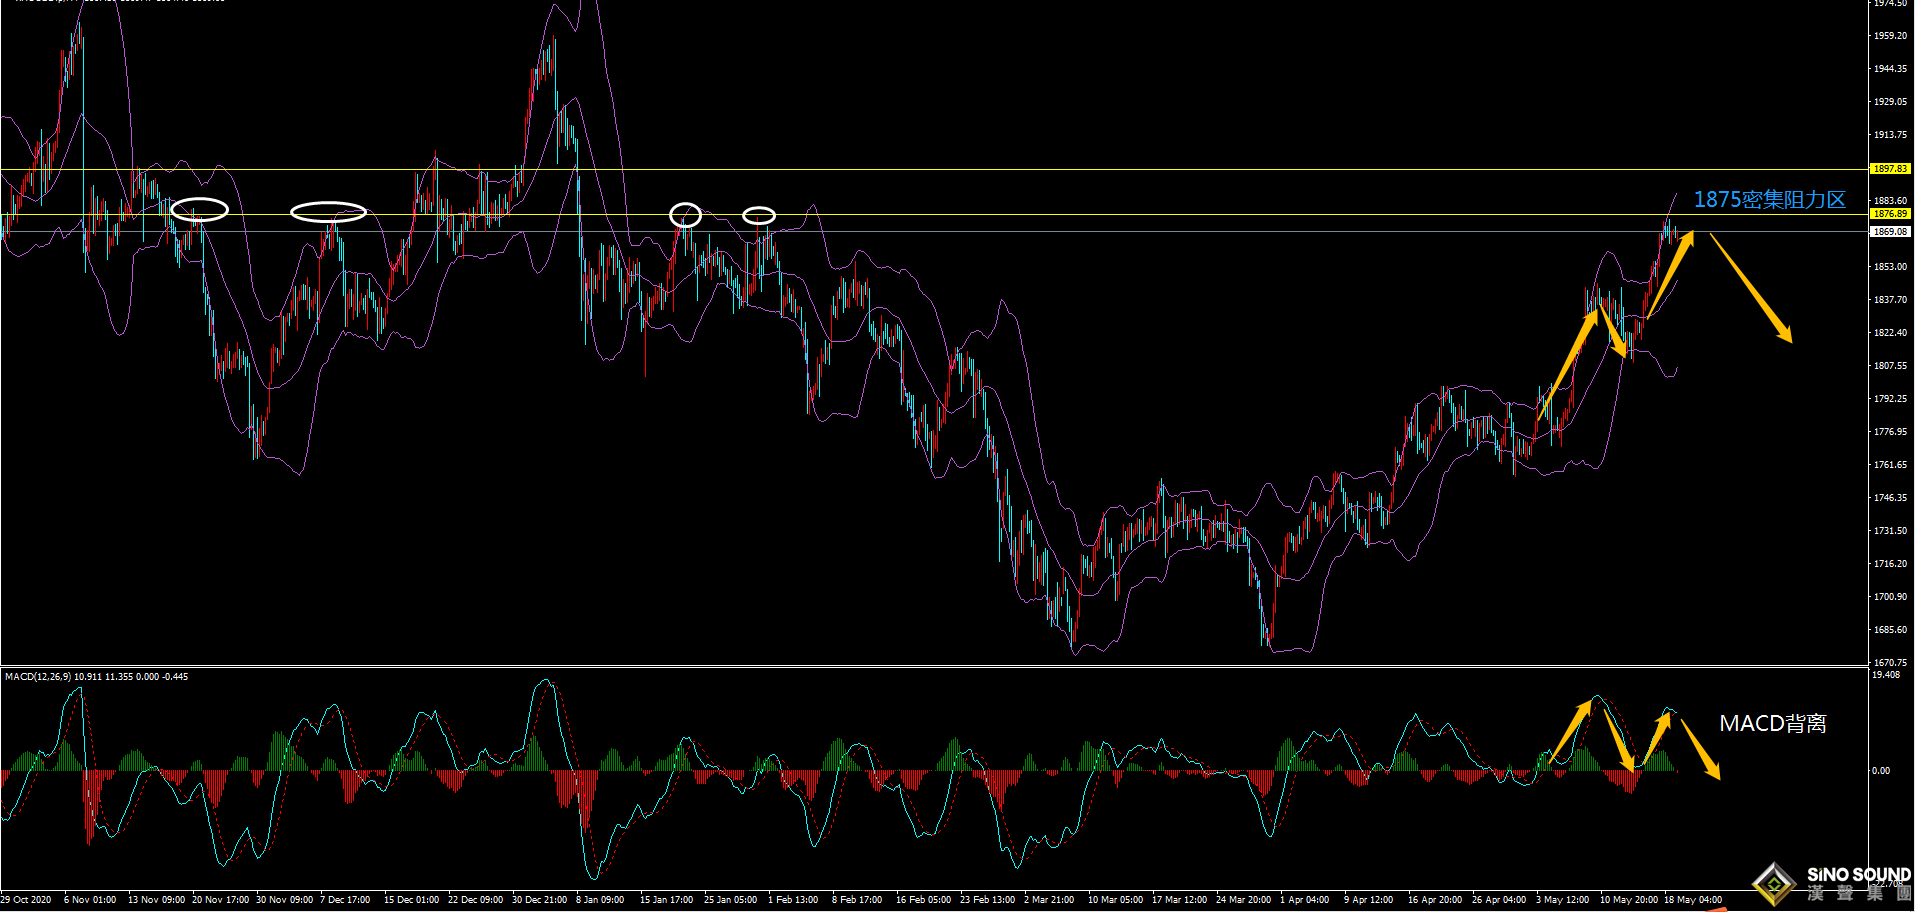Click the 30 Nov 09:00 time label

coord(284,900)
